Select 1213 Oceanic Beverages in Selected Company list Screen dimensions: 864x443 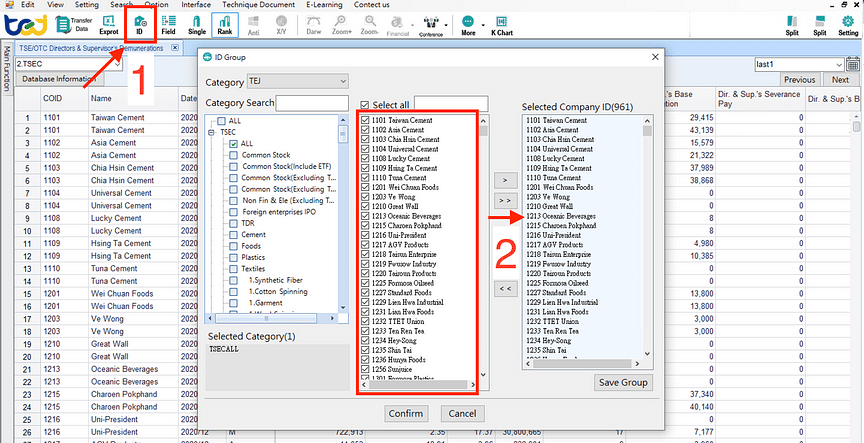561,216
